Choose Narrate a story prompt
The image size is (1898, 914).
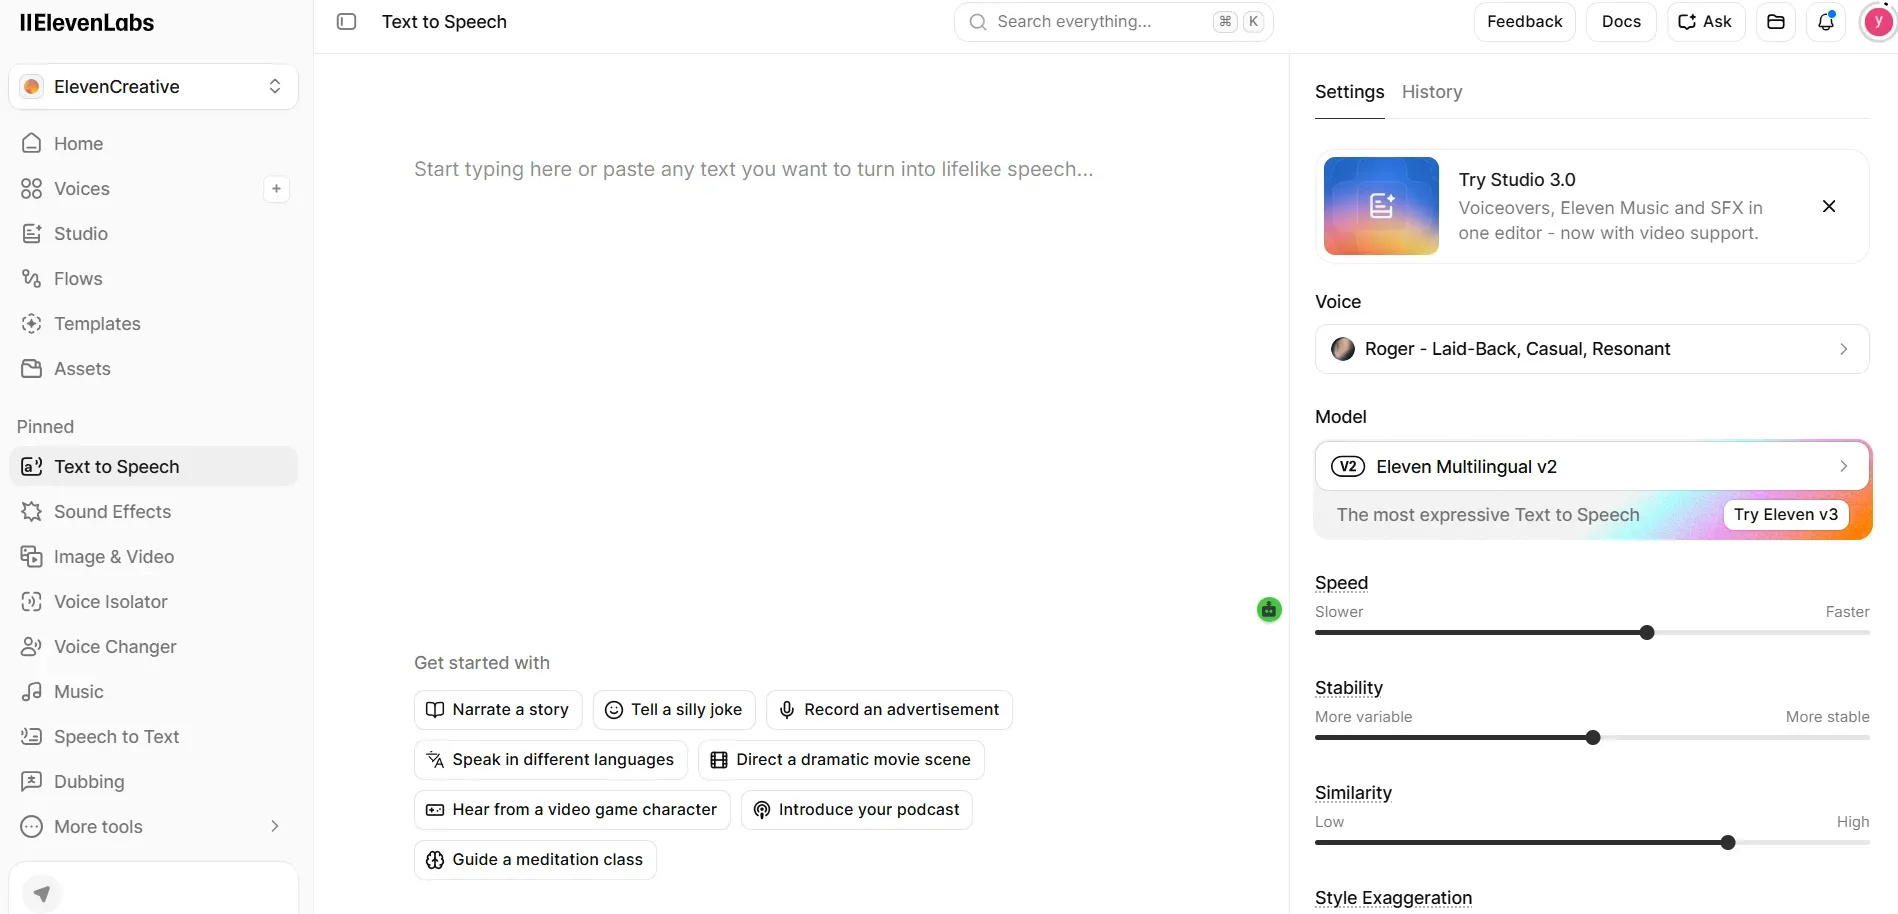pos(497,710)
